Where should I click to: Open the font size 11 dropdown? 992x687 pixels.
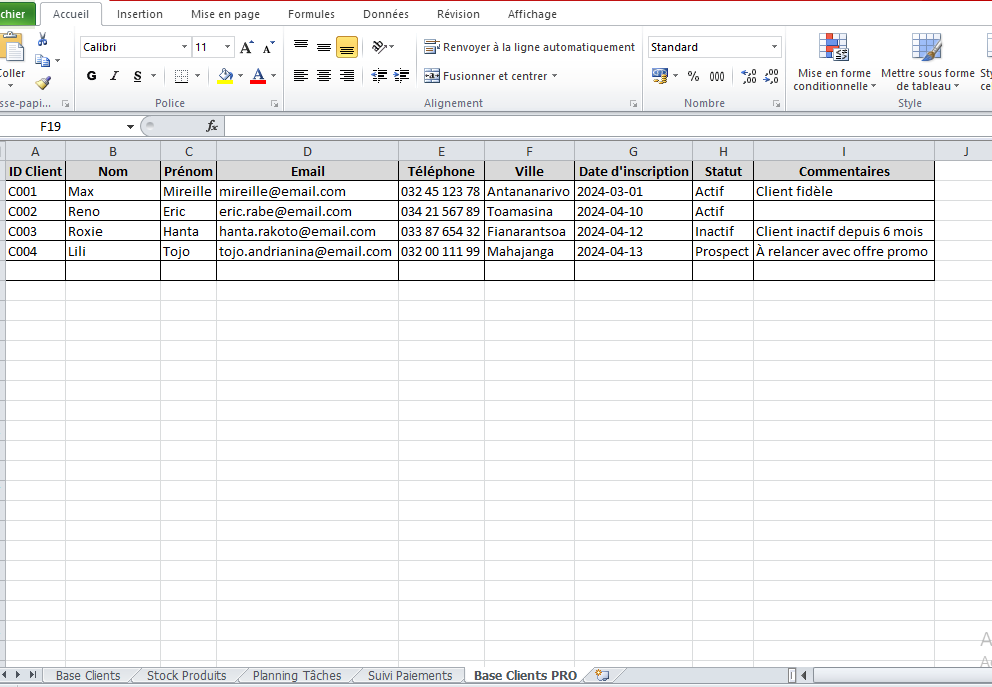pos(227,47)
